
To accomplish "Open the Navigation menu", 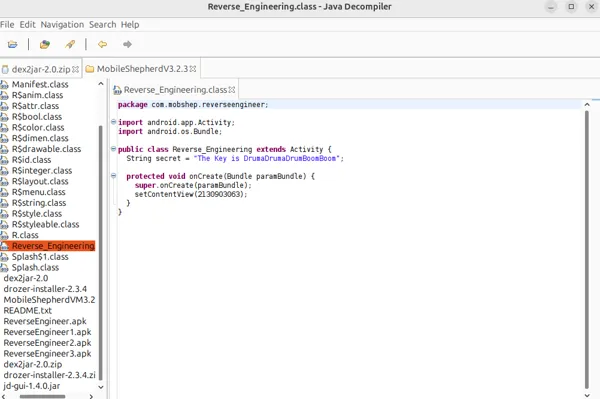I will pyautogui.click(x=62, y=24).
